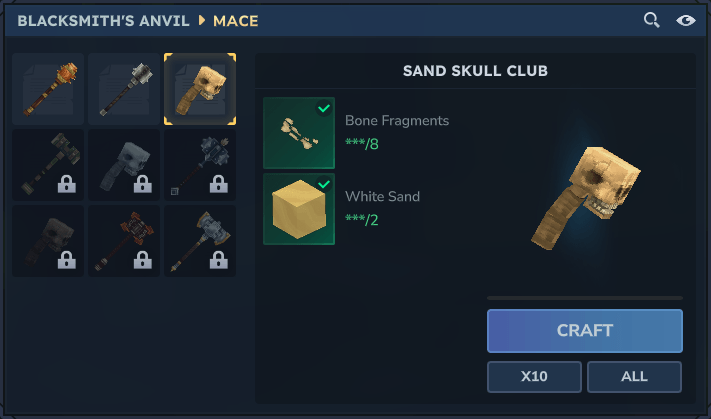The image size is (711, 419).
Task: Choose the locked green stone hammer recipe
Action: pyautogui.click(x=48, y=165)
